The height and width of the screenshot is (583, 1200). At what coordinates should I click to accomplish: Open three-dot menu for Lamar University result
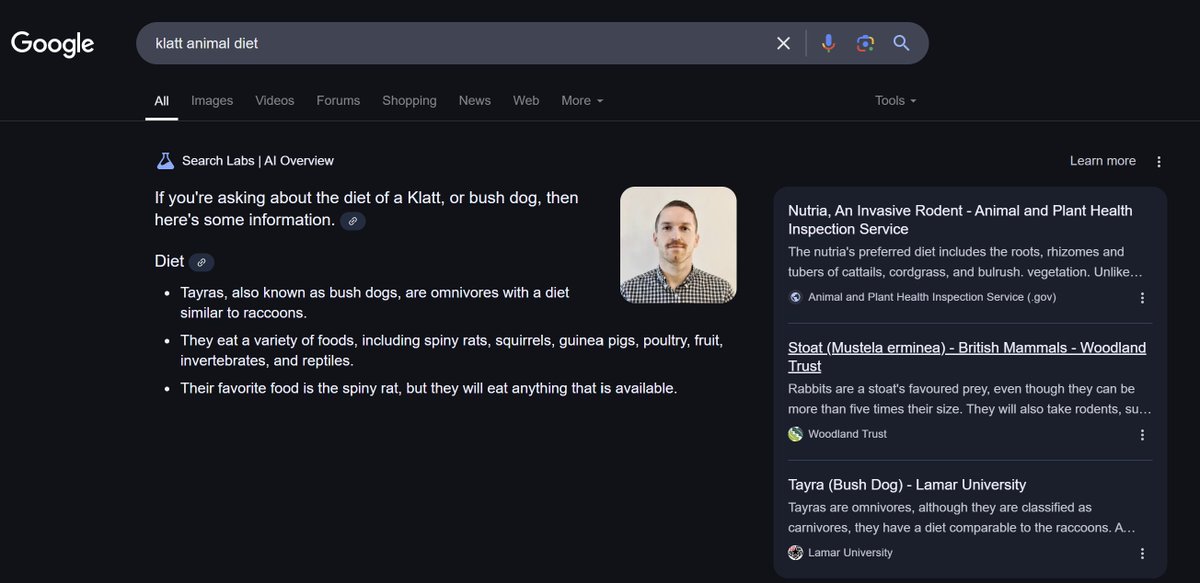1142,553
